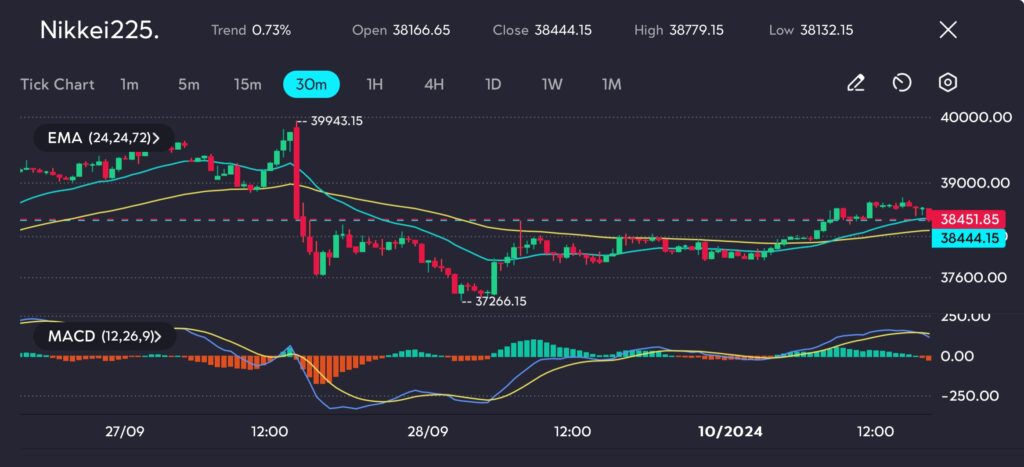The height and width of the screenshot is (467, 1024).
Task: Switch chart to 4H timeframe
Action: 433,84
